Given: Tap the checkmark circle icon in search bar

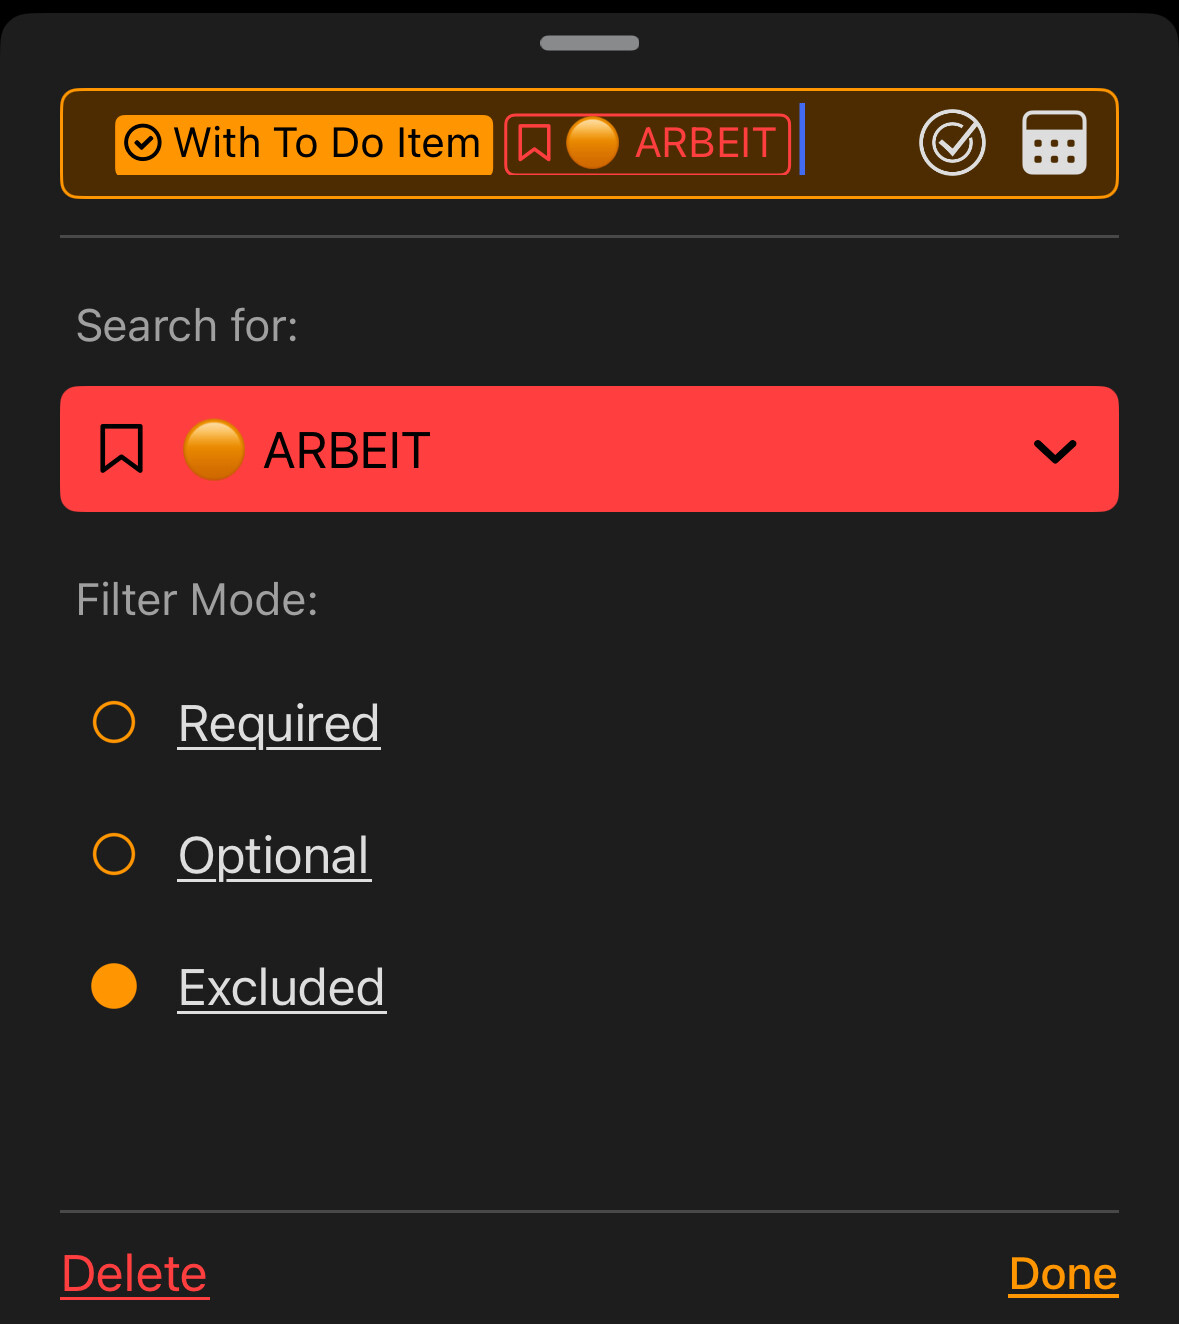Looking at the screenshot, I should pos(952,143).
